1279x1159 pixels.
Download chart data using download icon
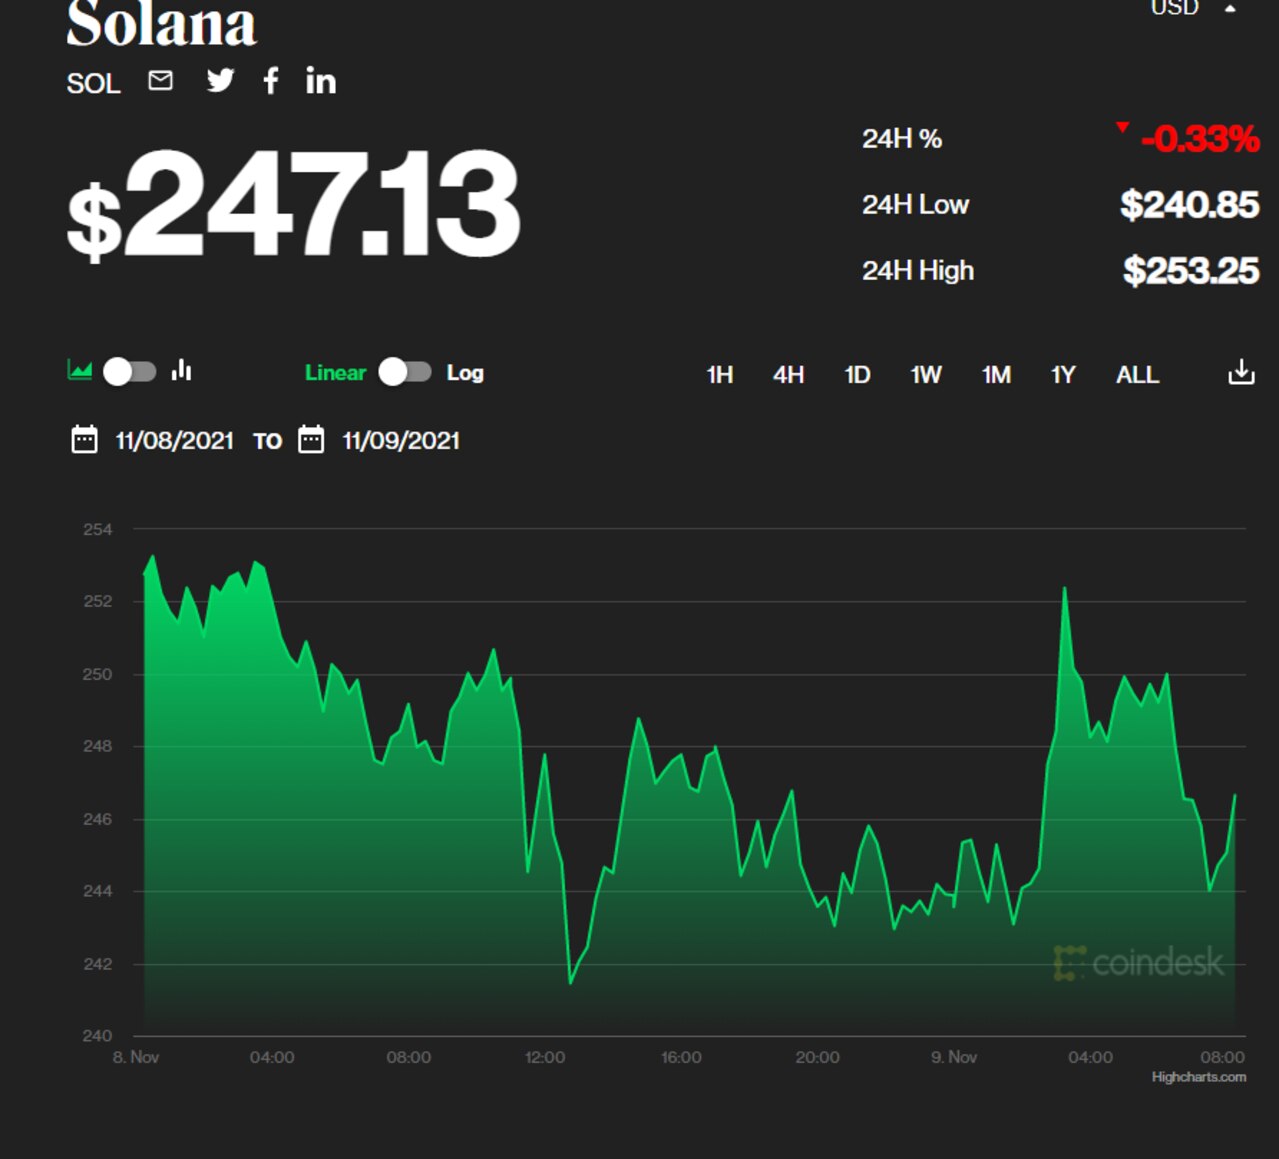pyautogui.click(x=1241, y=372)
